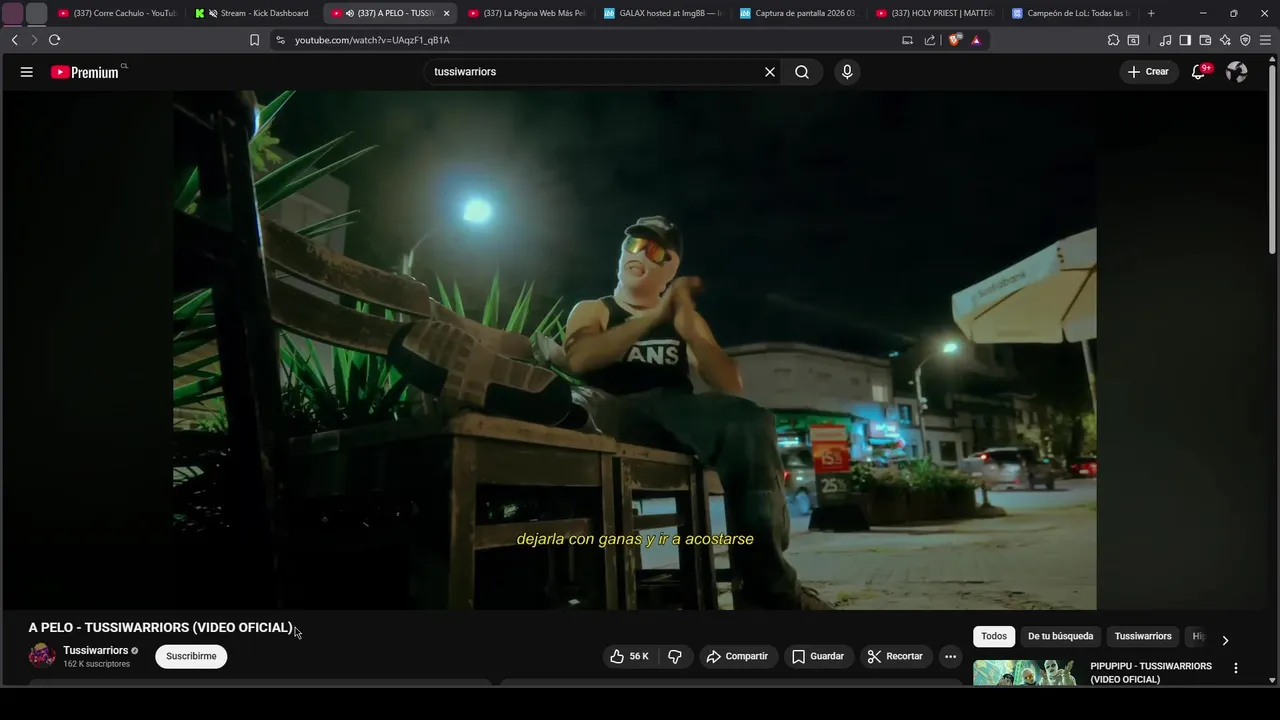Open PIPUPIPU - TUSSIWARRIORS video title
This screenshot has height=720, width=1280.
[1151, 673]
